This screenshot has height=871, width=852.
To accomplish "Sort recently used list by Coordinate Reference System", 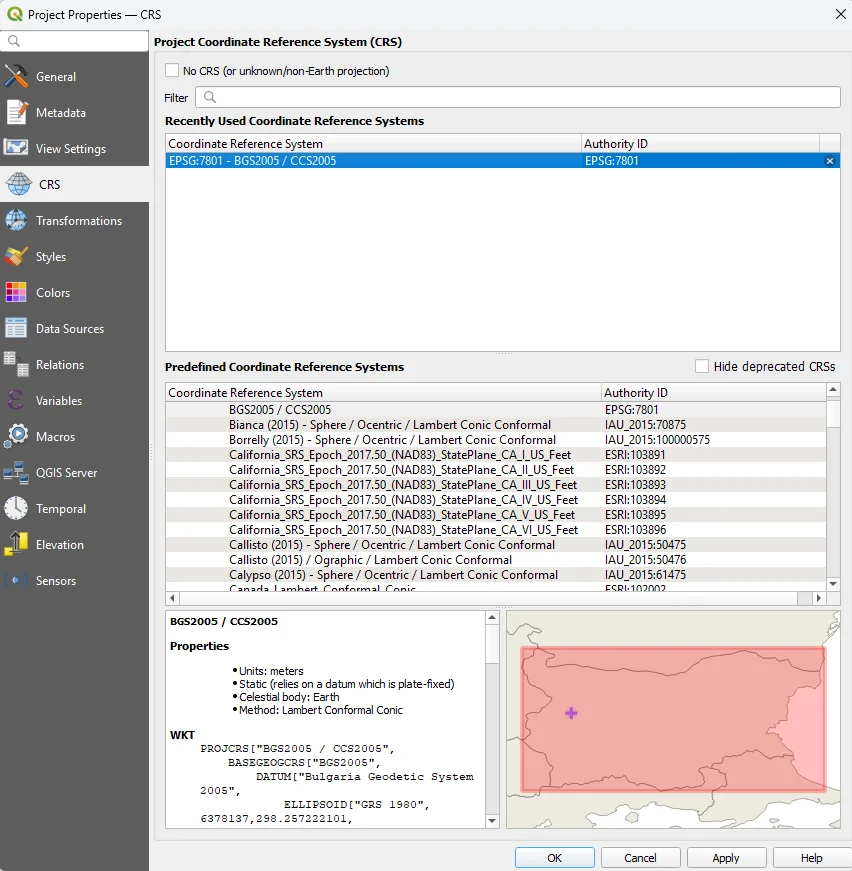I will click(x=372, y=144).
